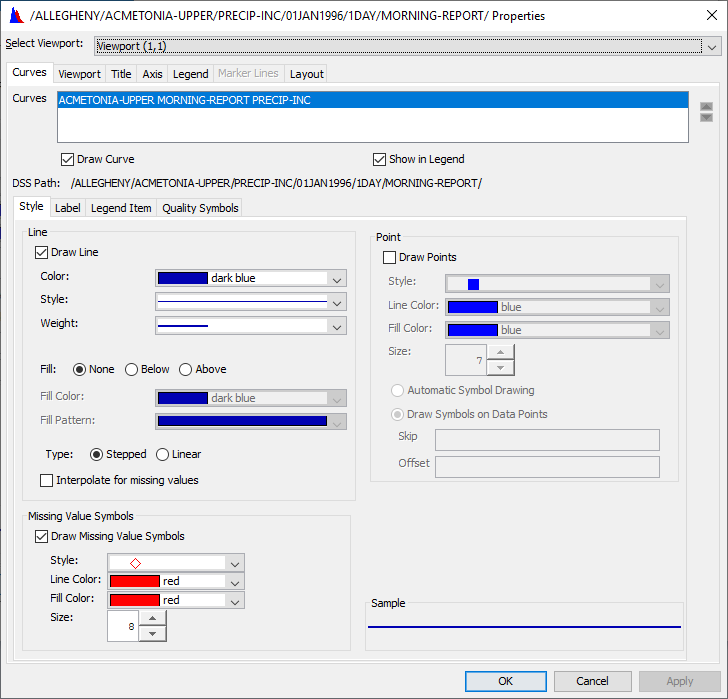
Task: Choose the Below fill radio option
Action: tap(131, 369)
